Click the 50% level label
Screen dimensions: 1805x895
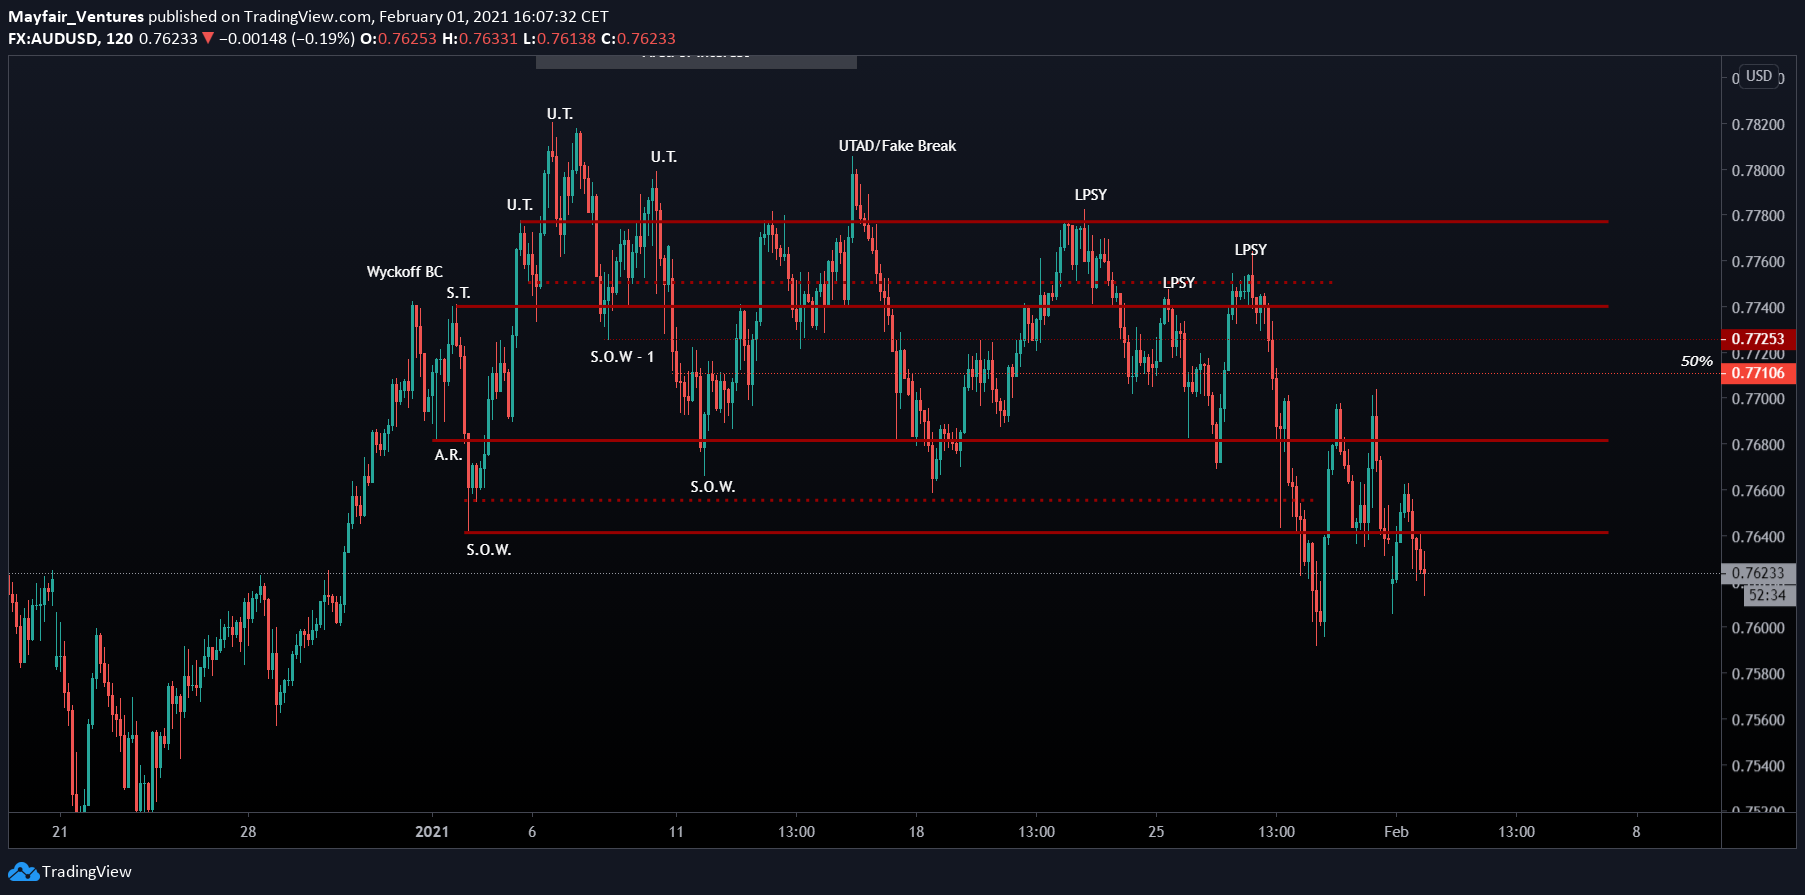[1696, 361]
